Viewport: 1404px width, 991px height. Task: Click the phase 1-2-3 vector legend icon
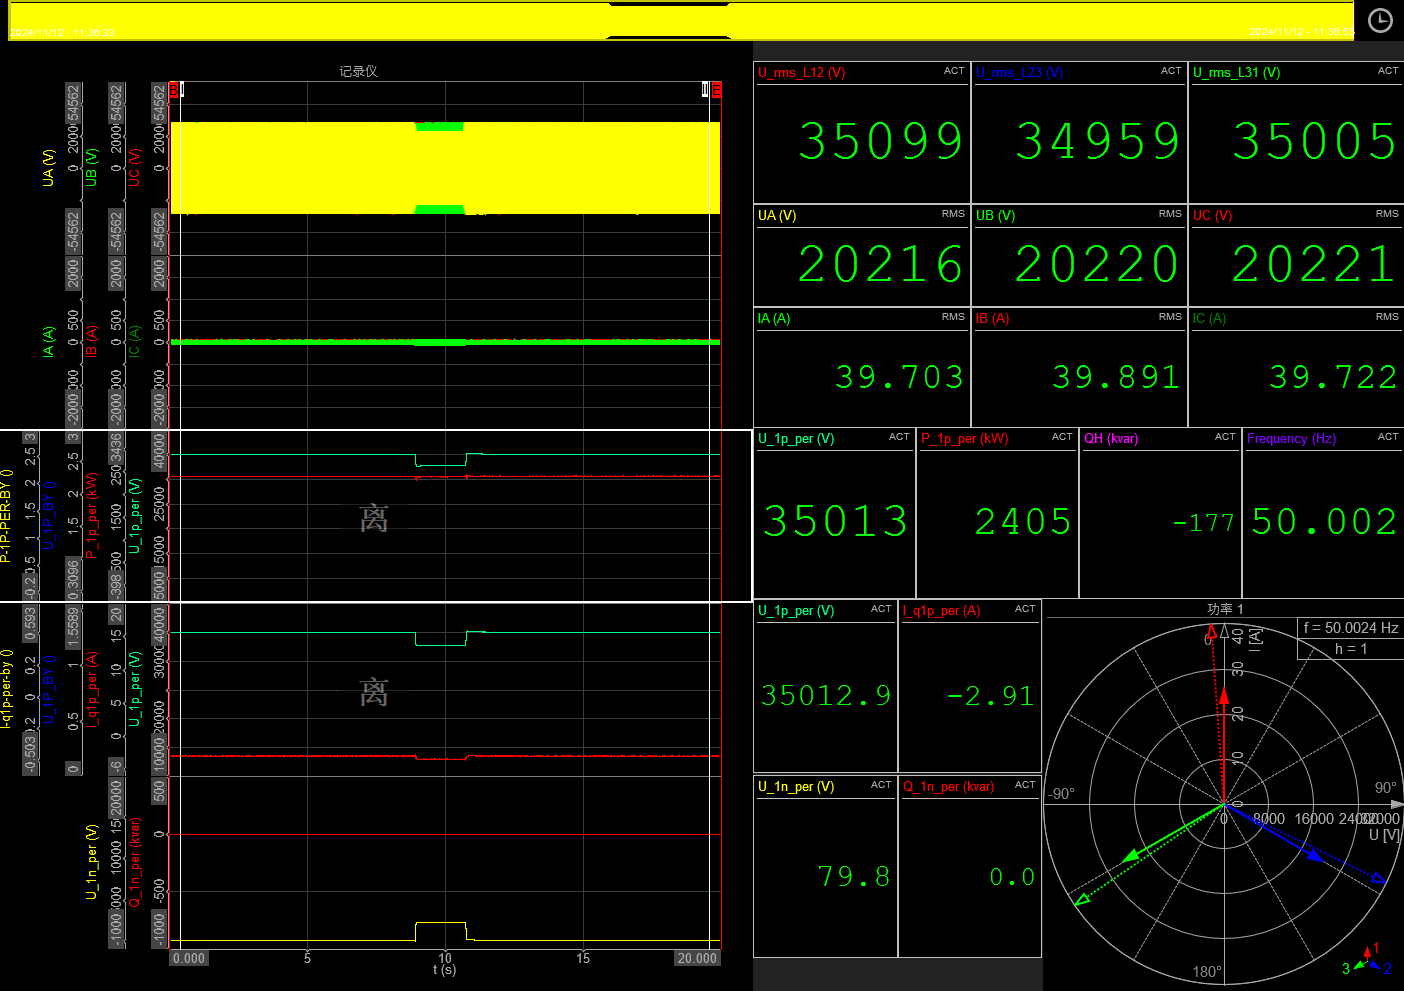pyautogui.click(x=1367, y=959)
